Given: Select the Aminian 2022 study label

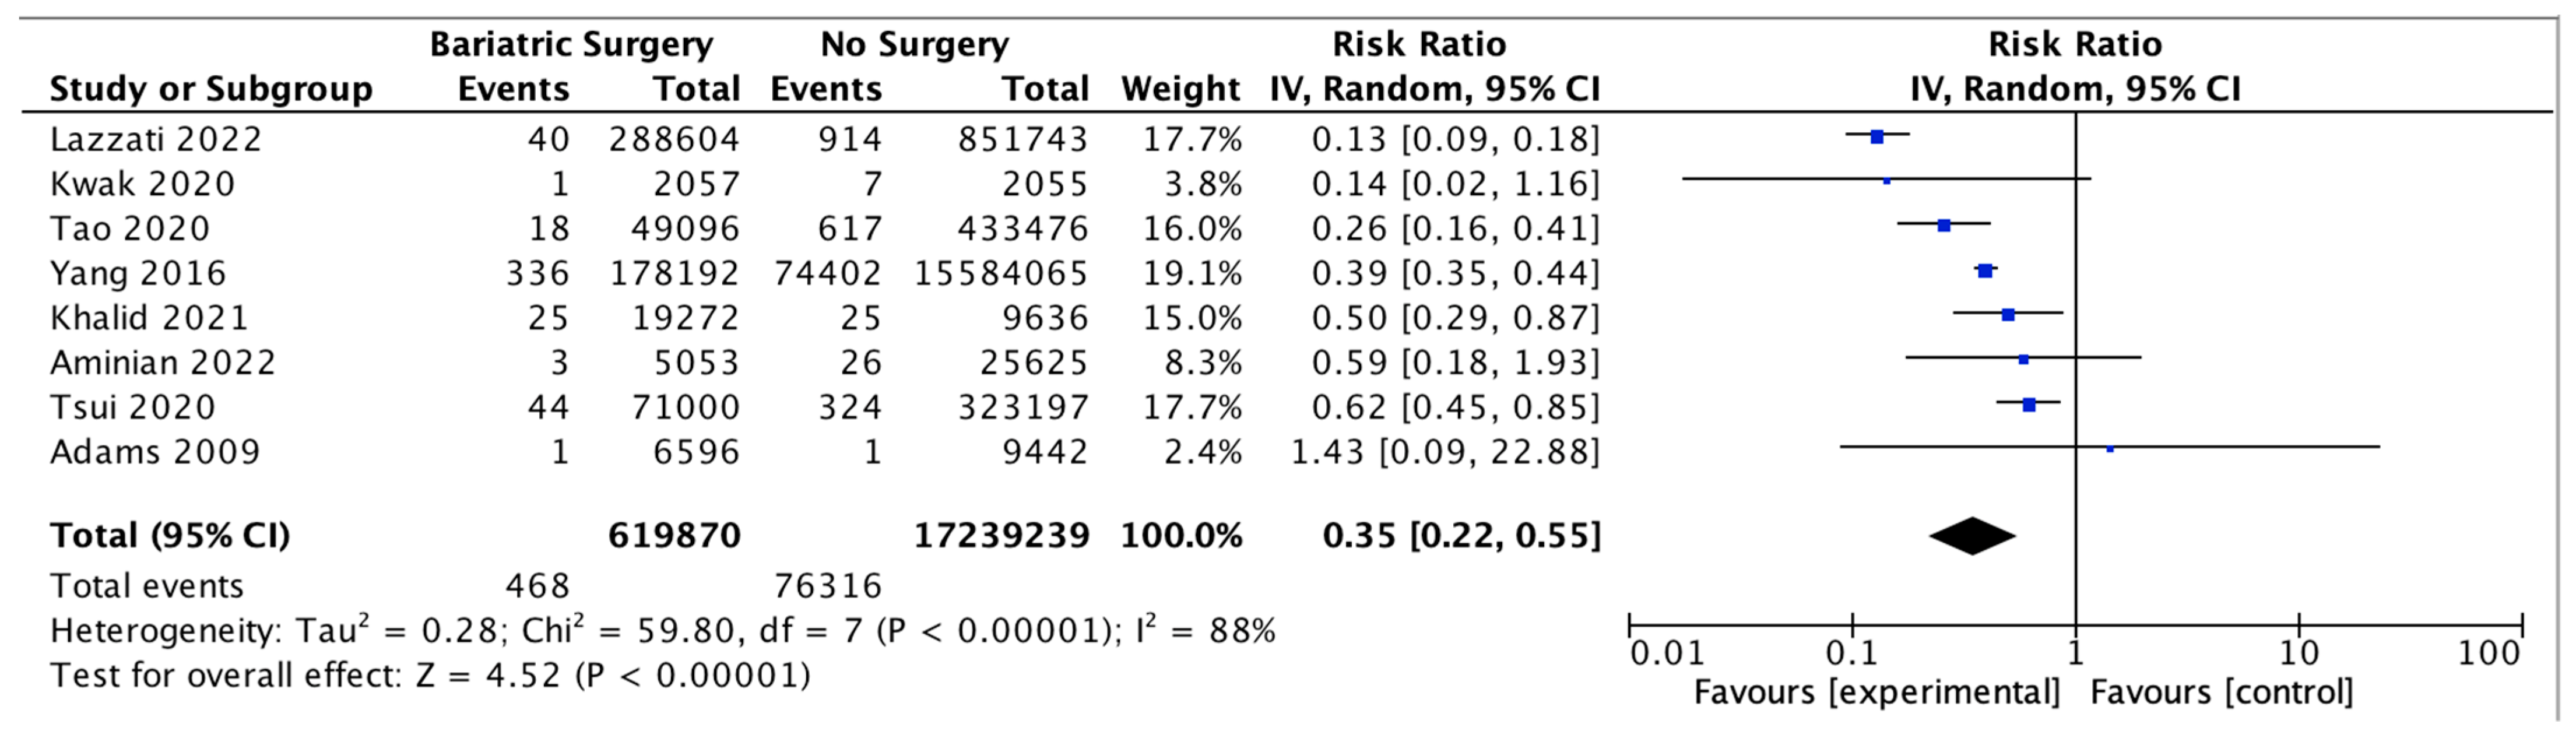Looking at the screenshot, I should [x=163, y=362].
